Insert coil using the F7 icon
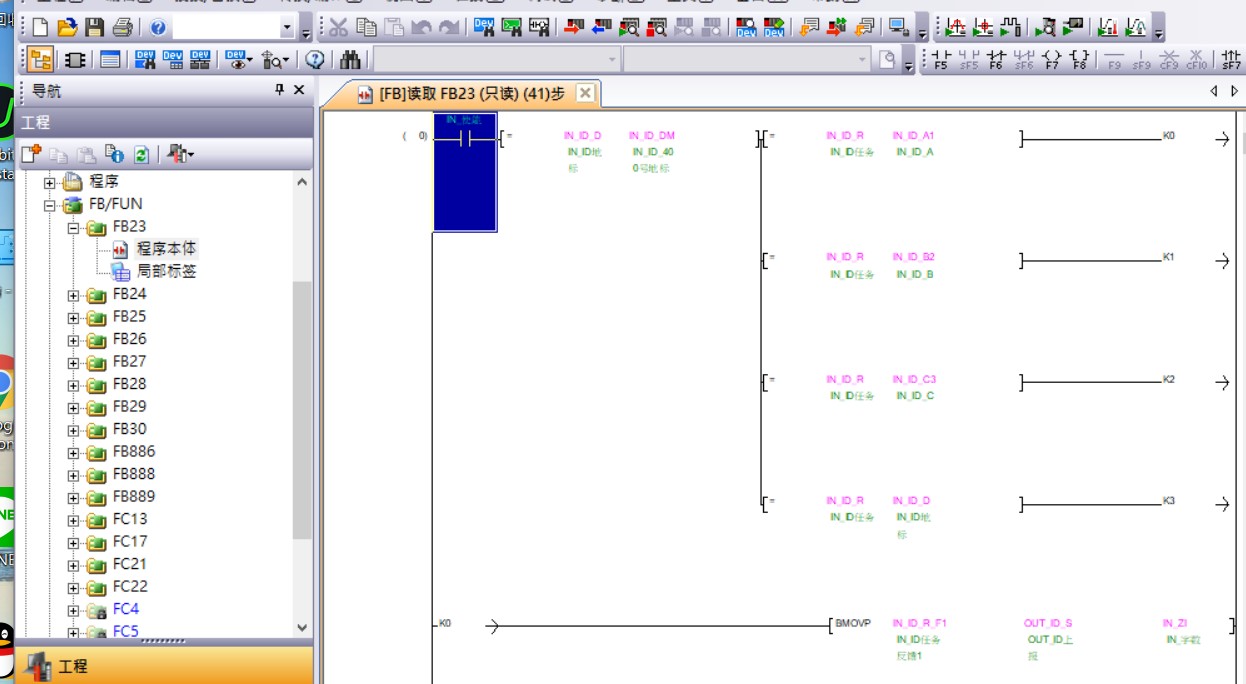Screen dimensions: 1246x684 point(1051,60)
